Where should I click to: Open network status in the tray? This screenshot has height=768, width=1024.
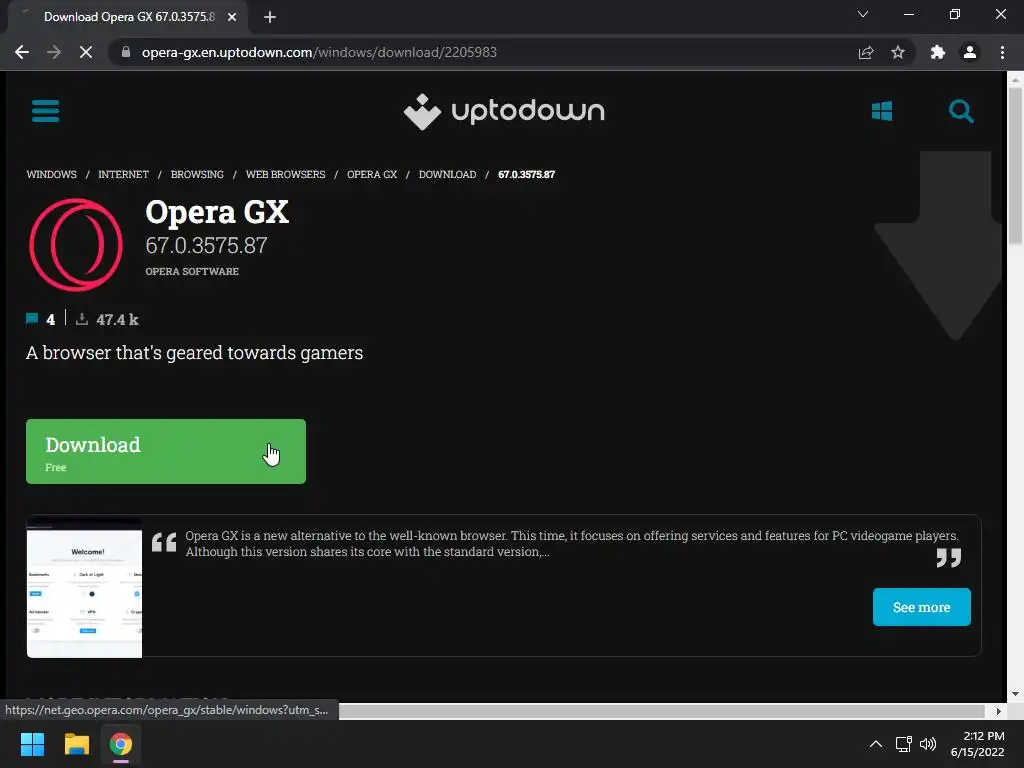[x=904, y=744]
